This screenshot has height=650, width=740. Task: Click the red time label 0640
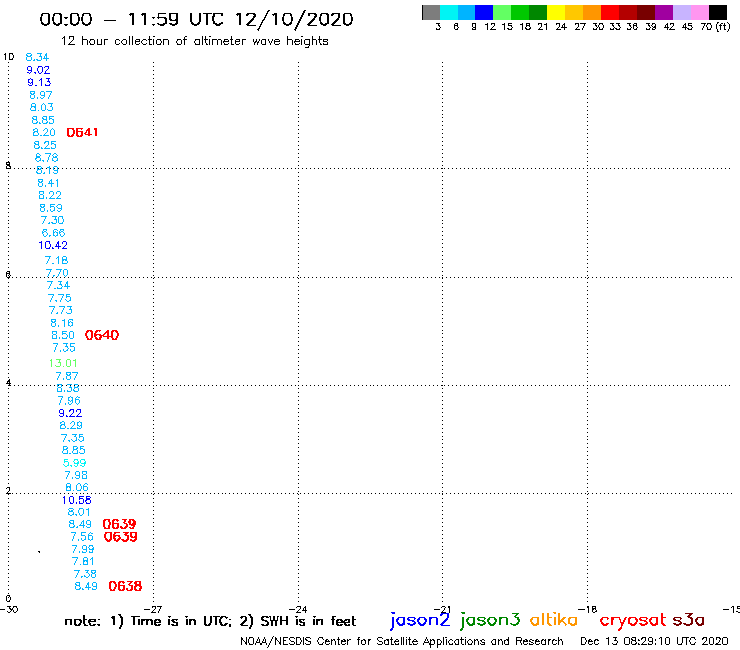point(102,335)
